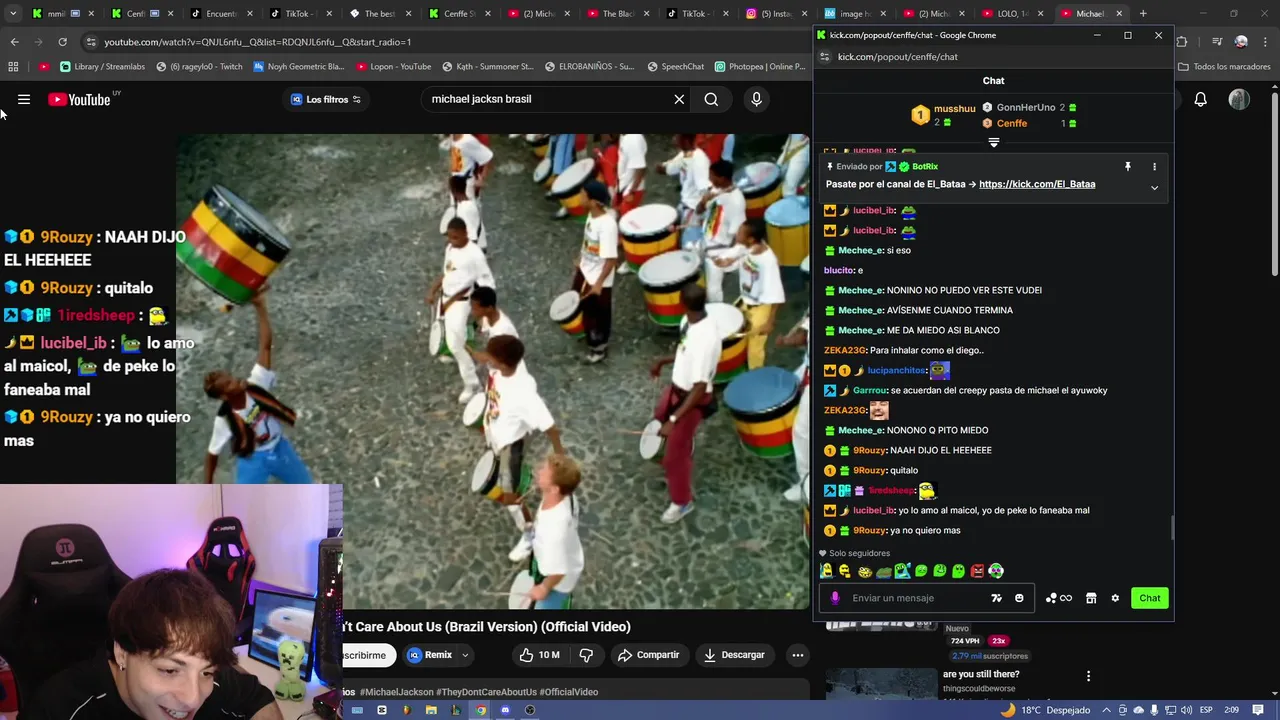The width and height of the screenshot is (1280, 720).
Task: Open the Kick emoji picker
Action: click(1019, 598)
